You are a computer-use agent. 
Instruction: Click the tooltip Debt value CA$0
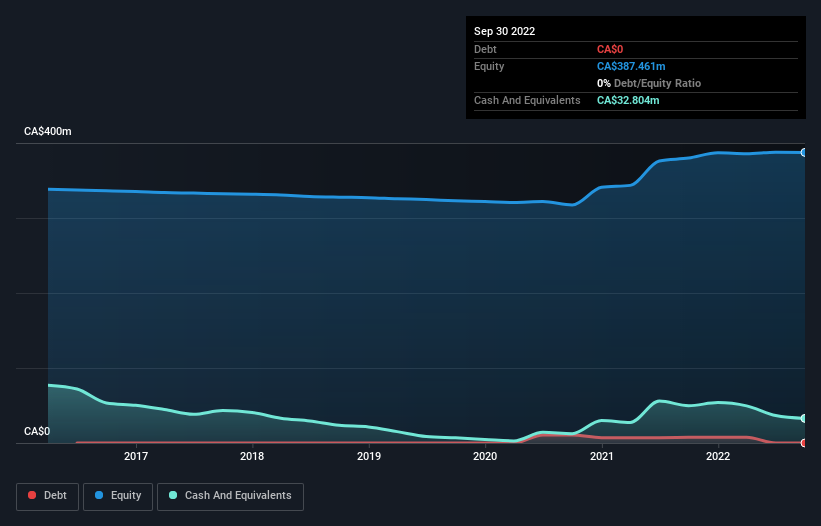pyautogui.click(x=610, y=49)
